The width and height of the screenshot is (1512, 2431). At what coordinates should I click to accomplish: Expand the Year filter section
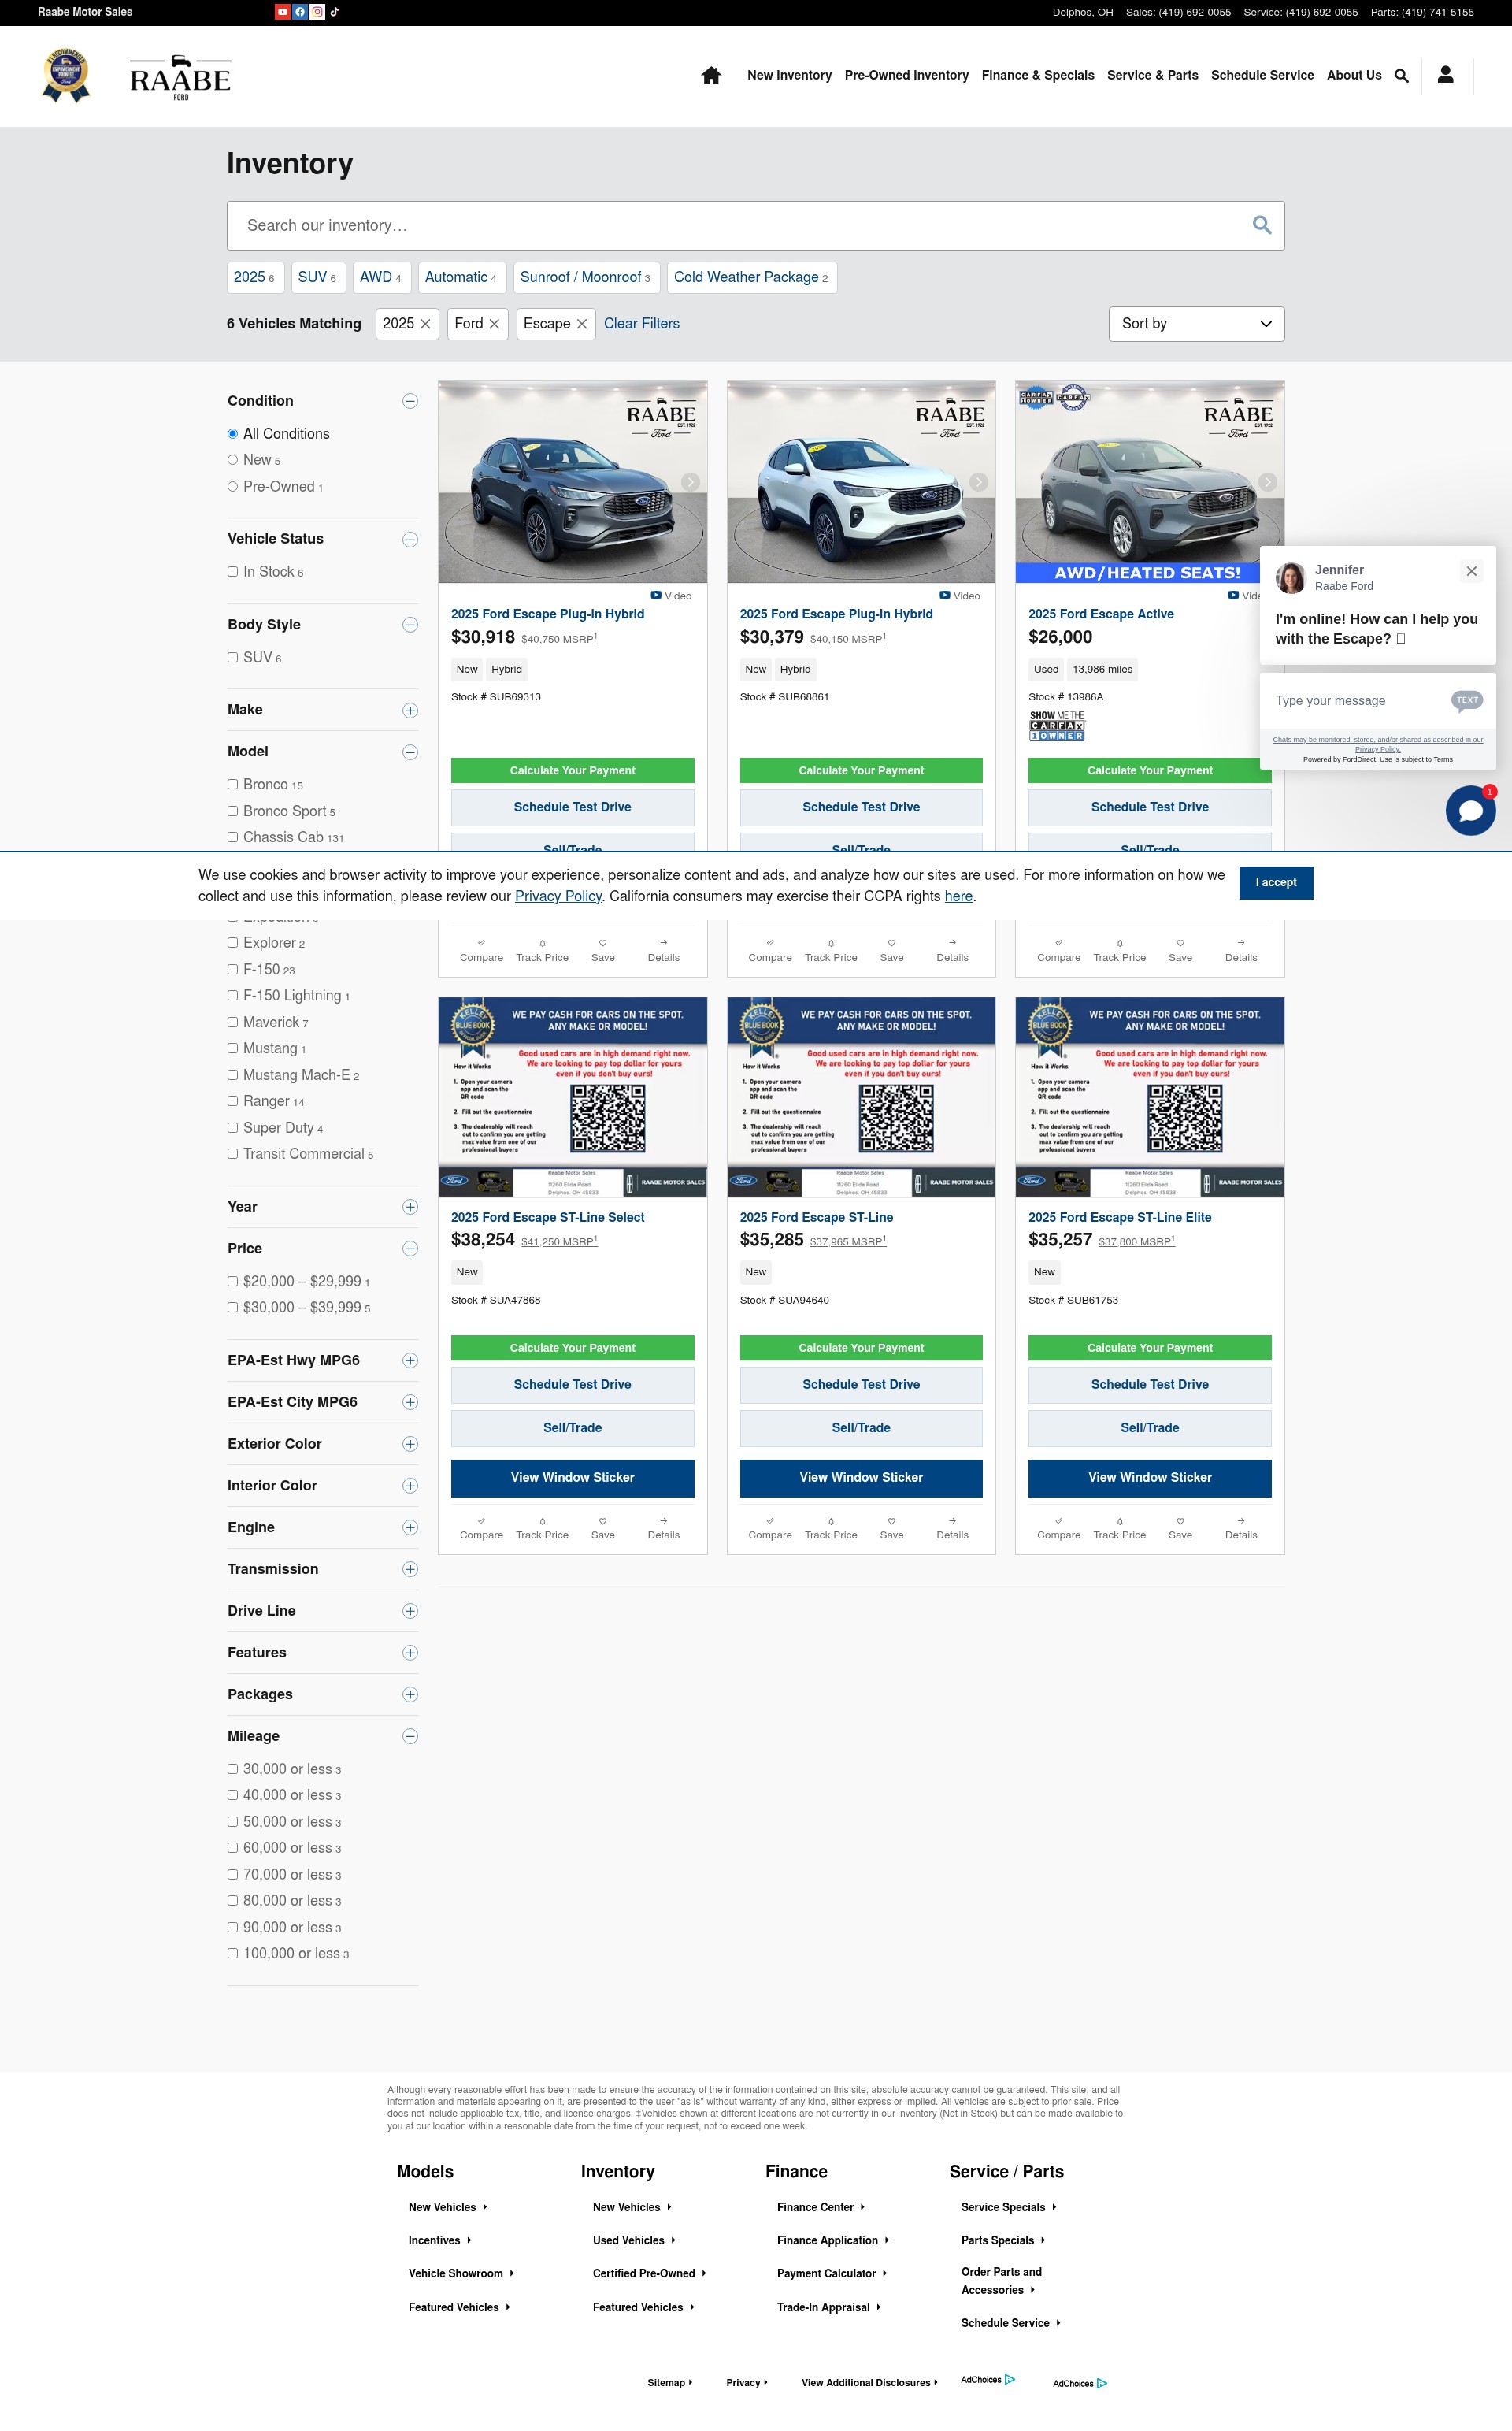(410, 1207)
